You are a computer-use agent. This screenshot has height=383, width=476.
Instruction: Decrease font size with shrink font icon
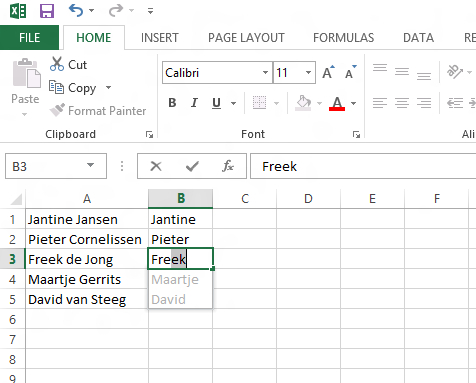pyautogui.click(x=350, y=72)
